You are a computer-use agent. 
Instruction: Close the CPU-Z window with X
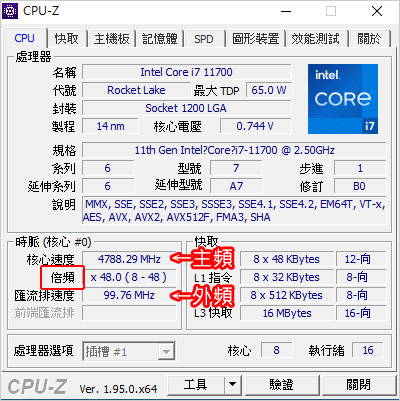pyautogui.click(x=377, y=11)
